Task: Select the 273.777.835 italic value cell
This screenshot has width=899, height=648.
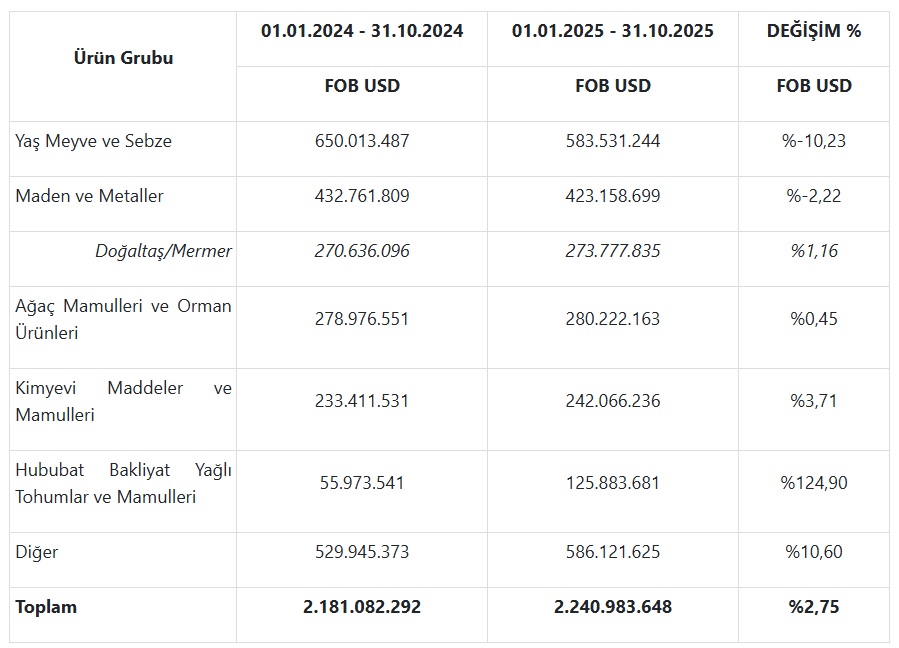Action: click(612, 251)
